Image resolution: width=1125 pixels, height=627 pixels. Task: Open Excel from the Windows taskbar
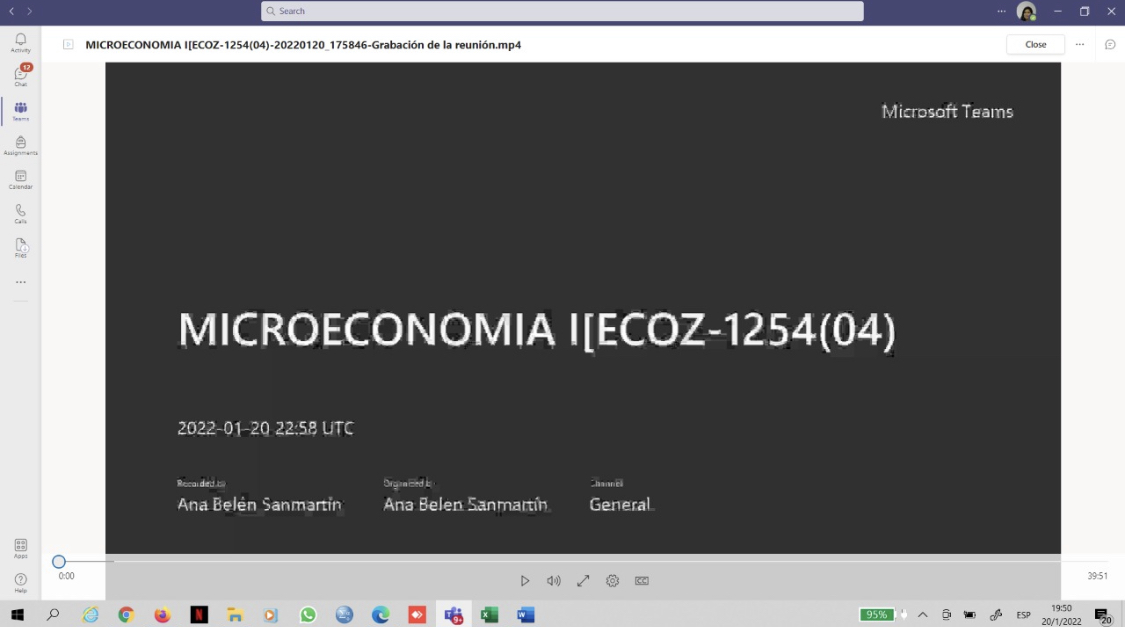(489, 615)
